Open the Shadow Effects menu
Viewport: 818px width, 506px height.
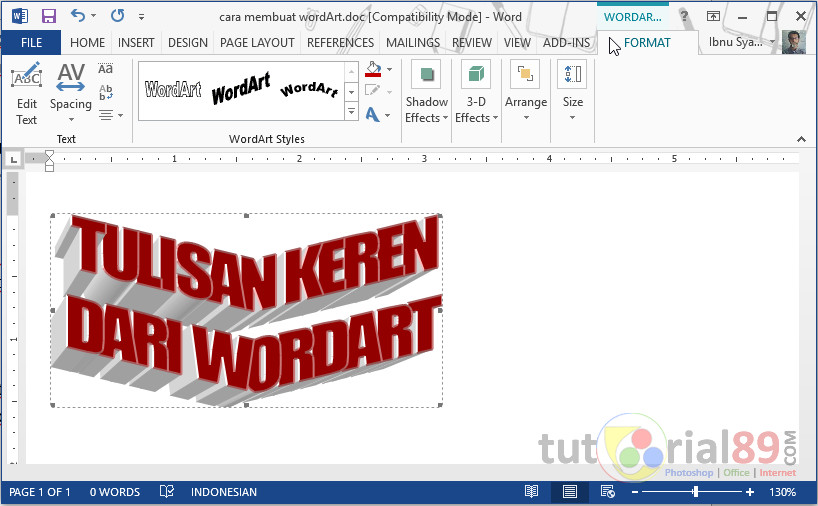tap(426, 92)
